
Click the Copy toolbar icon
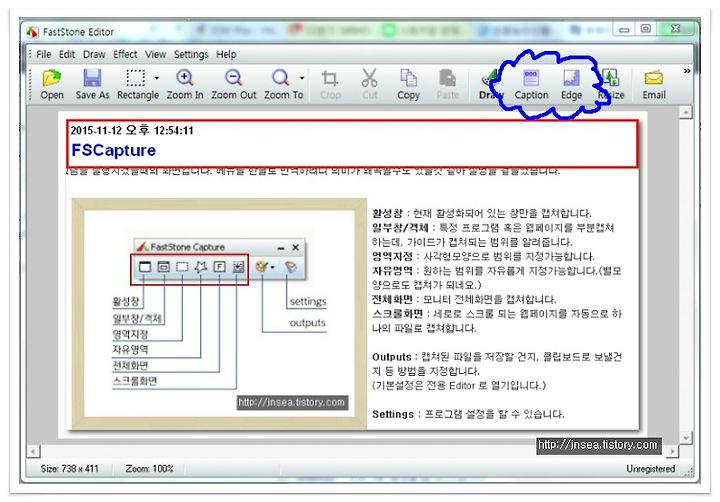[x=408, y=78]
